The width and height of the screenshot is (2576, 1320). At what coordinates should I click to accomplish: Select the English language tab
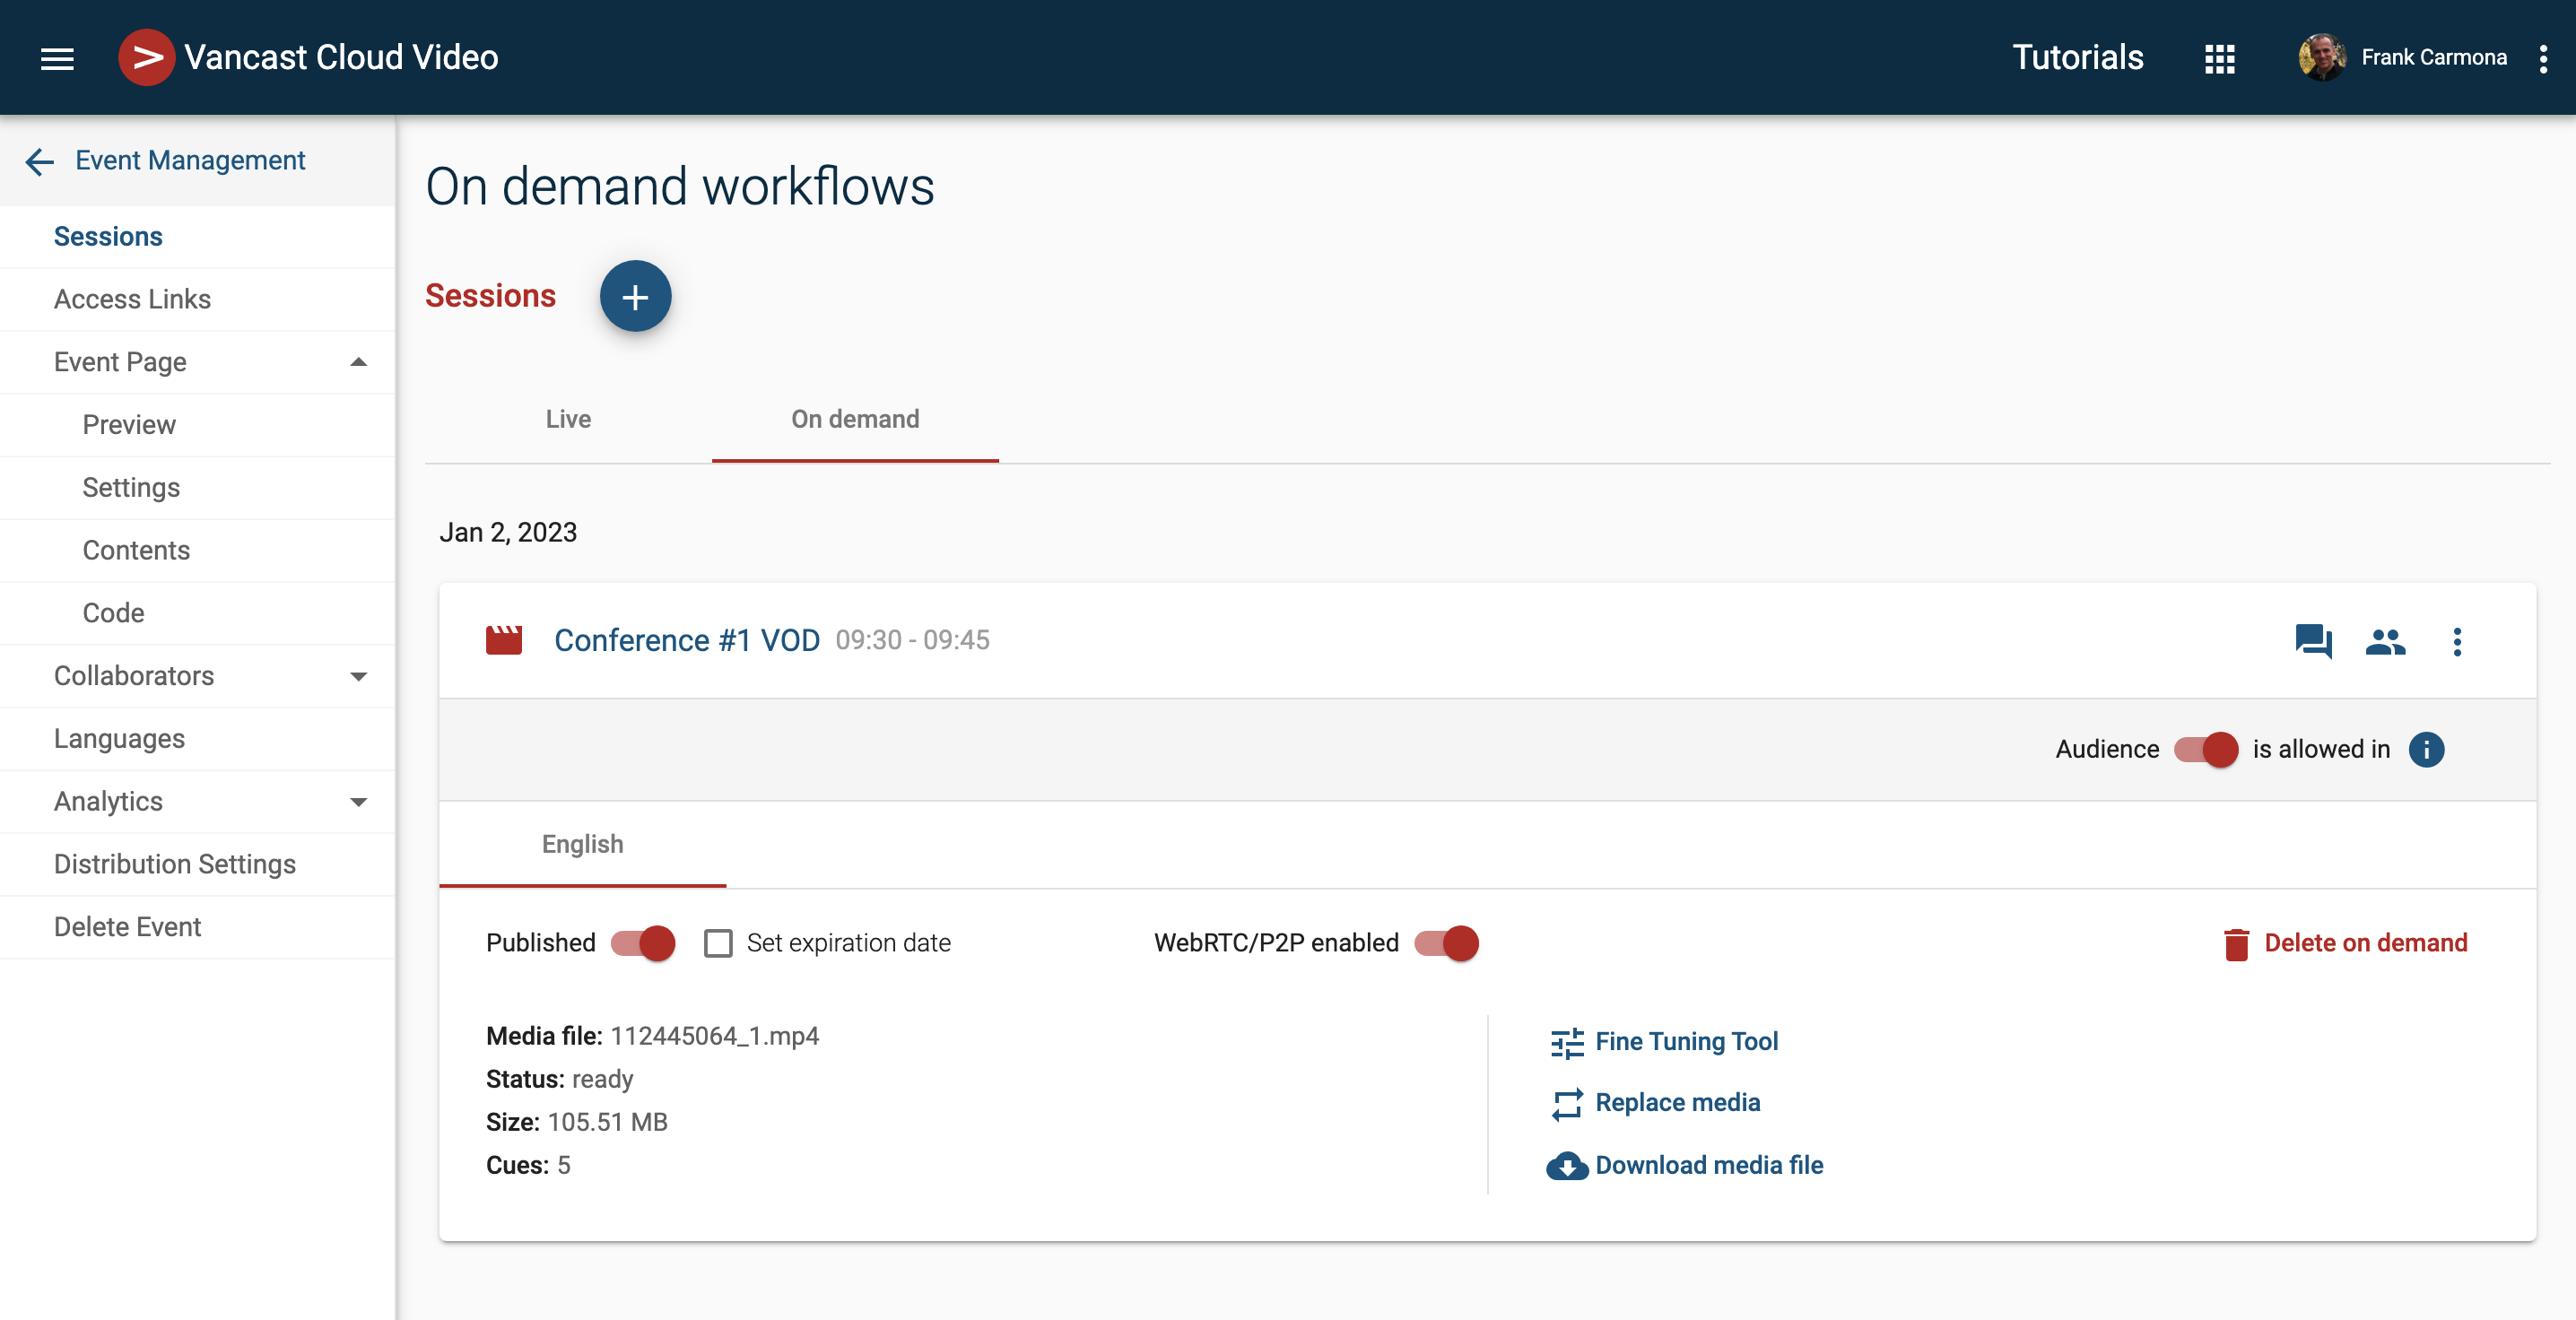click(x=582, y=844)
